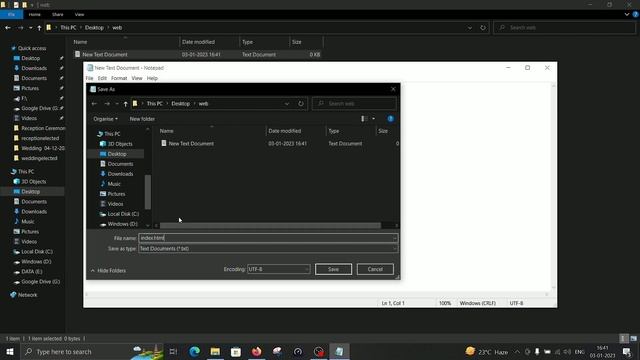Click the taskbar search box
Viewport: 640px width, 360px height.
point(91,351)
